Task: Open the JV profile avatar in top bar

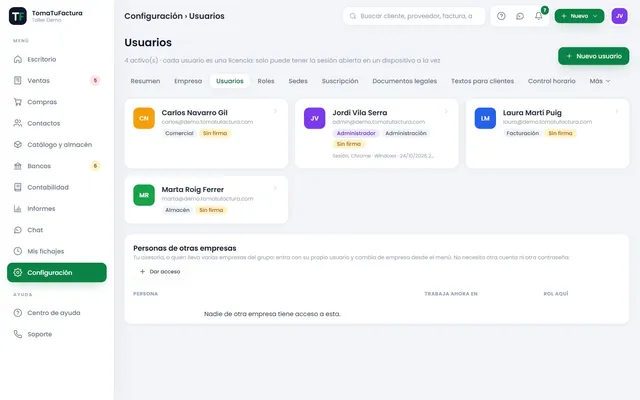Action: click(x=619, y=16)
